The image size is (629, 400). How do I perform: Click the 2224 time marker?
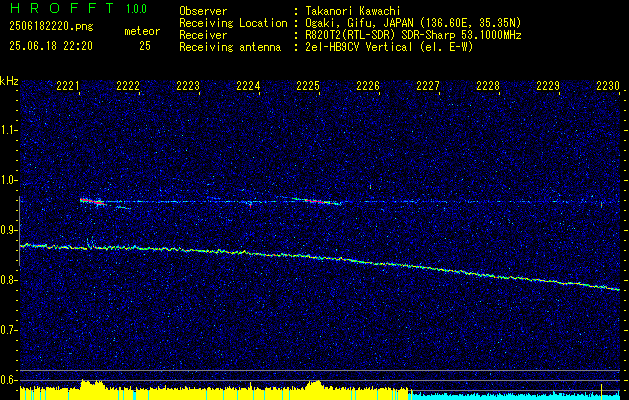tap(248, 85)
